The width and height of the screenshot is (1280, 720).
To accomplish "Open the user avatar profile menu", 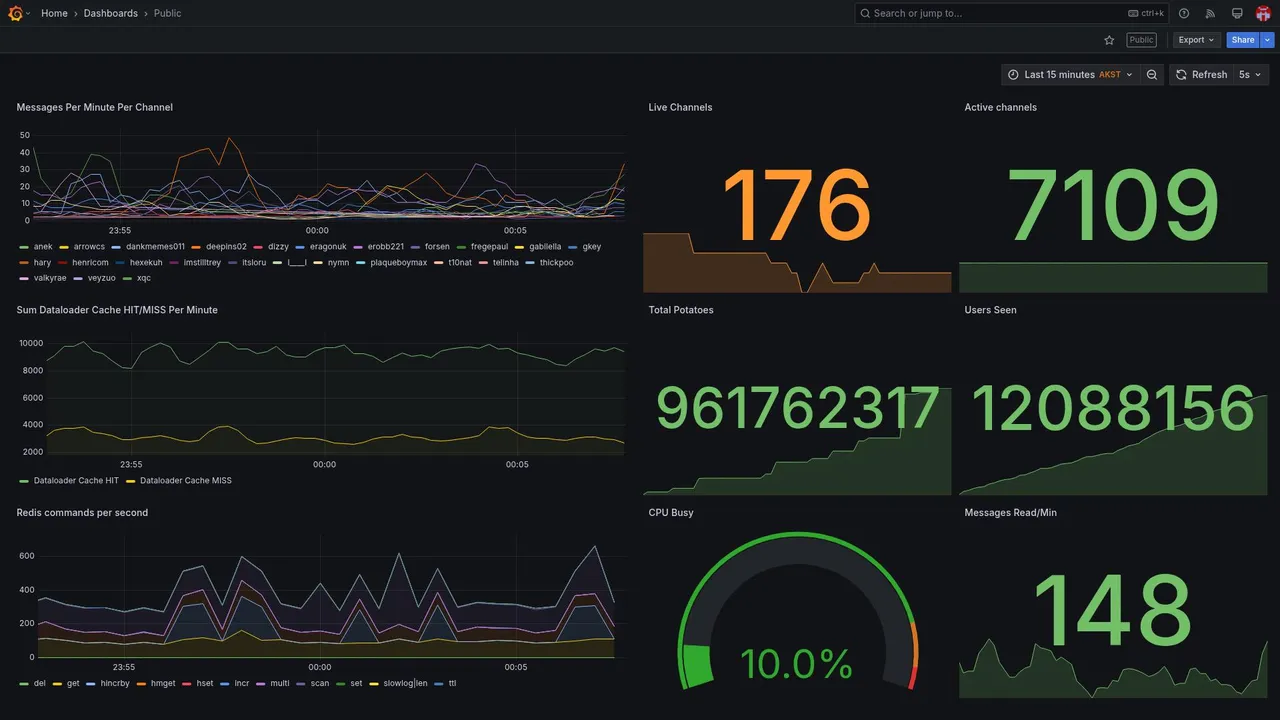I will (1263, 13).
